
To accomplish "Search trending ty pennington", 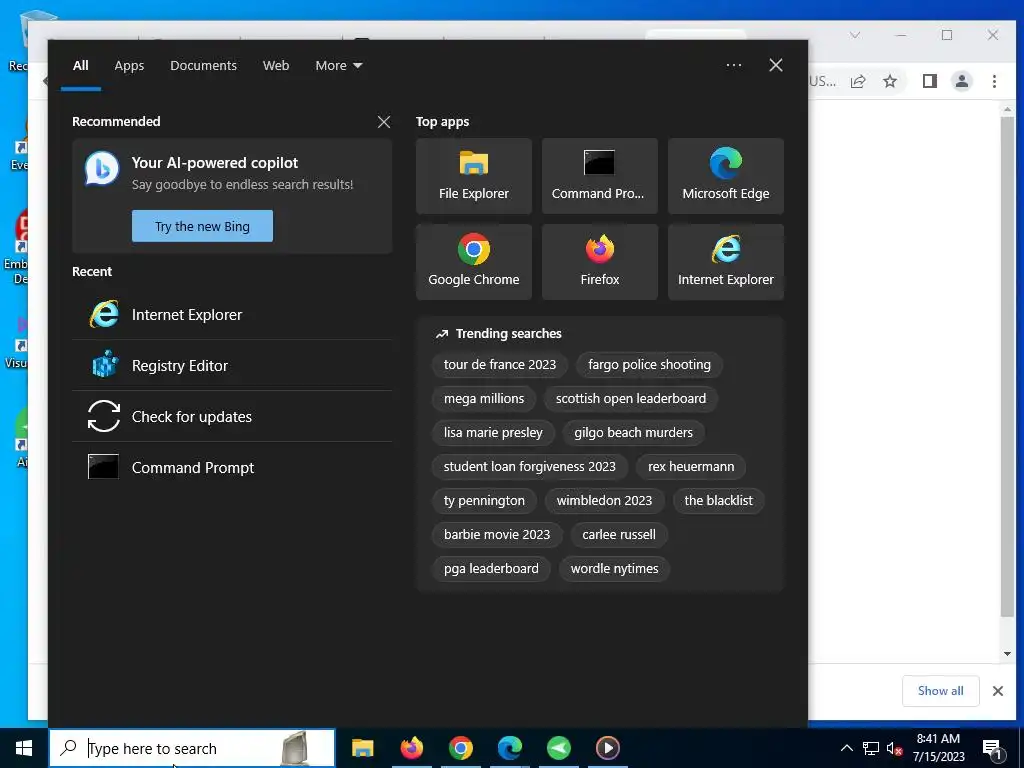I will tap(484, 500).
